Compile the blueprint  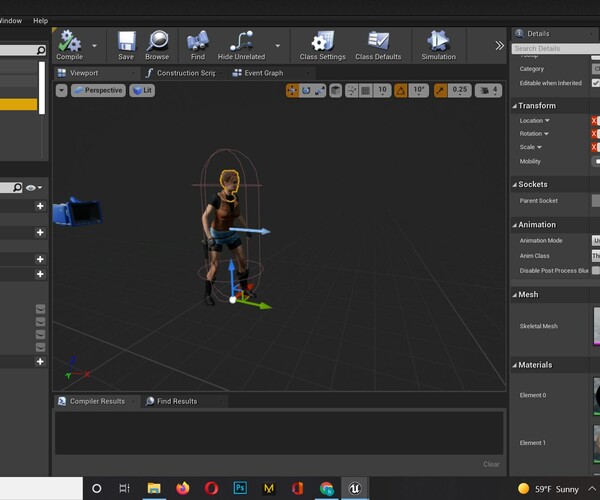coord(69,46)
